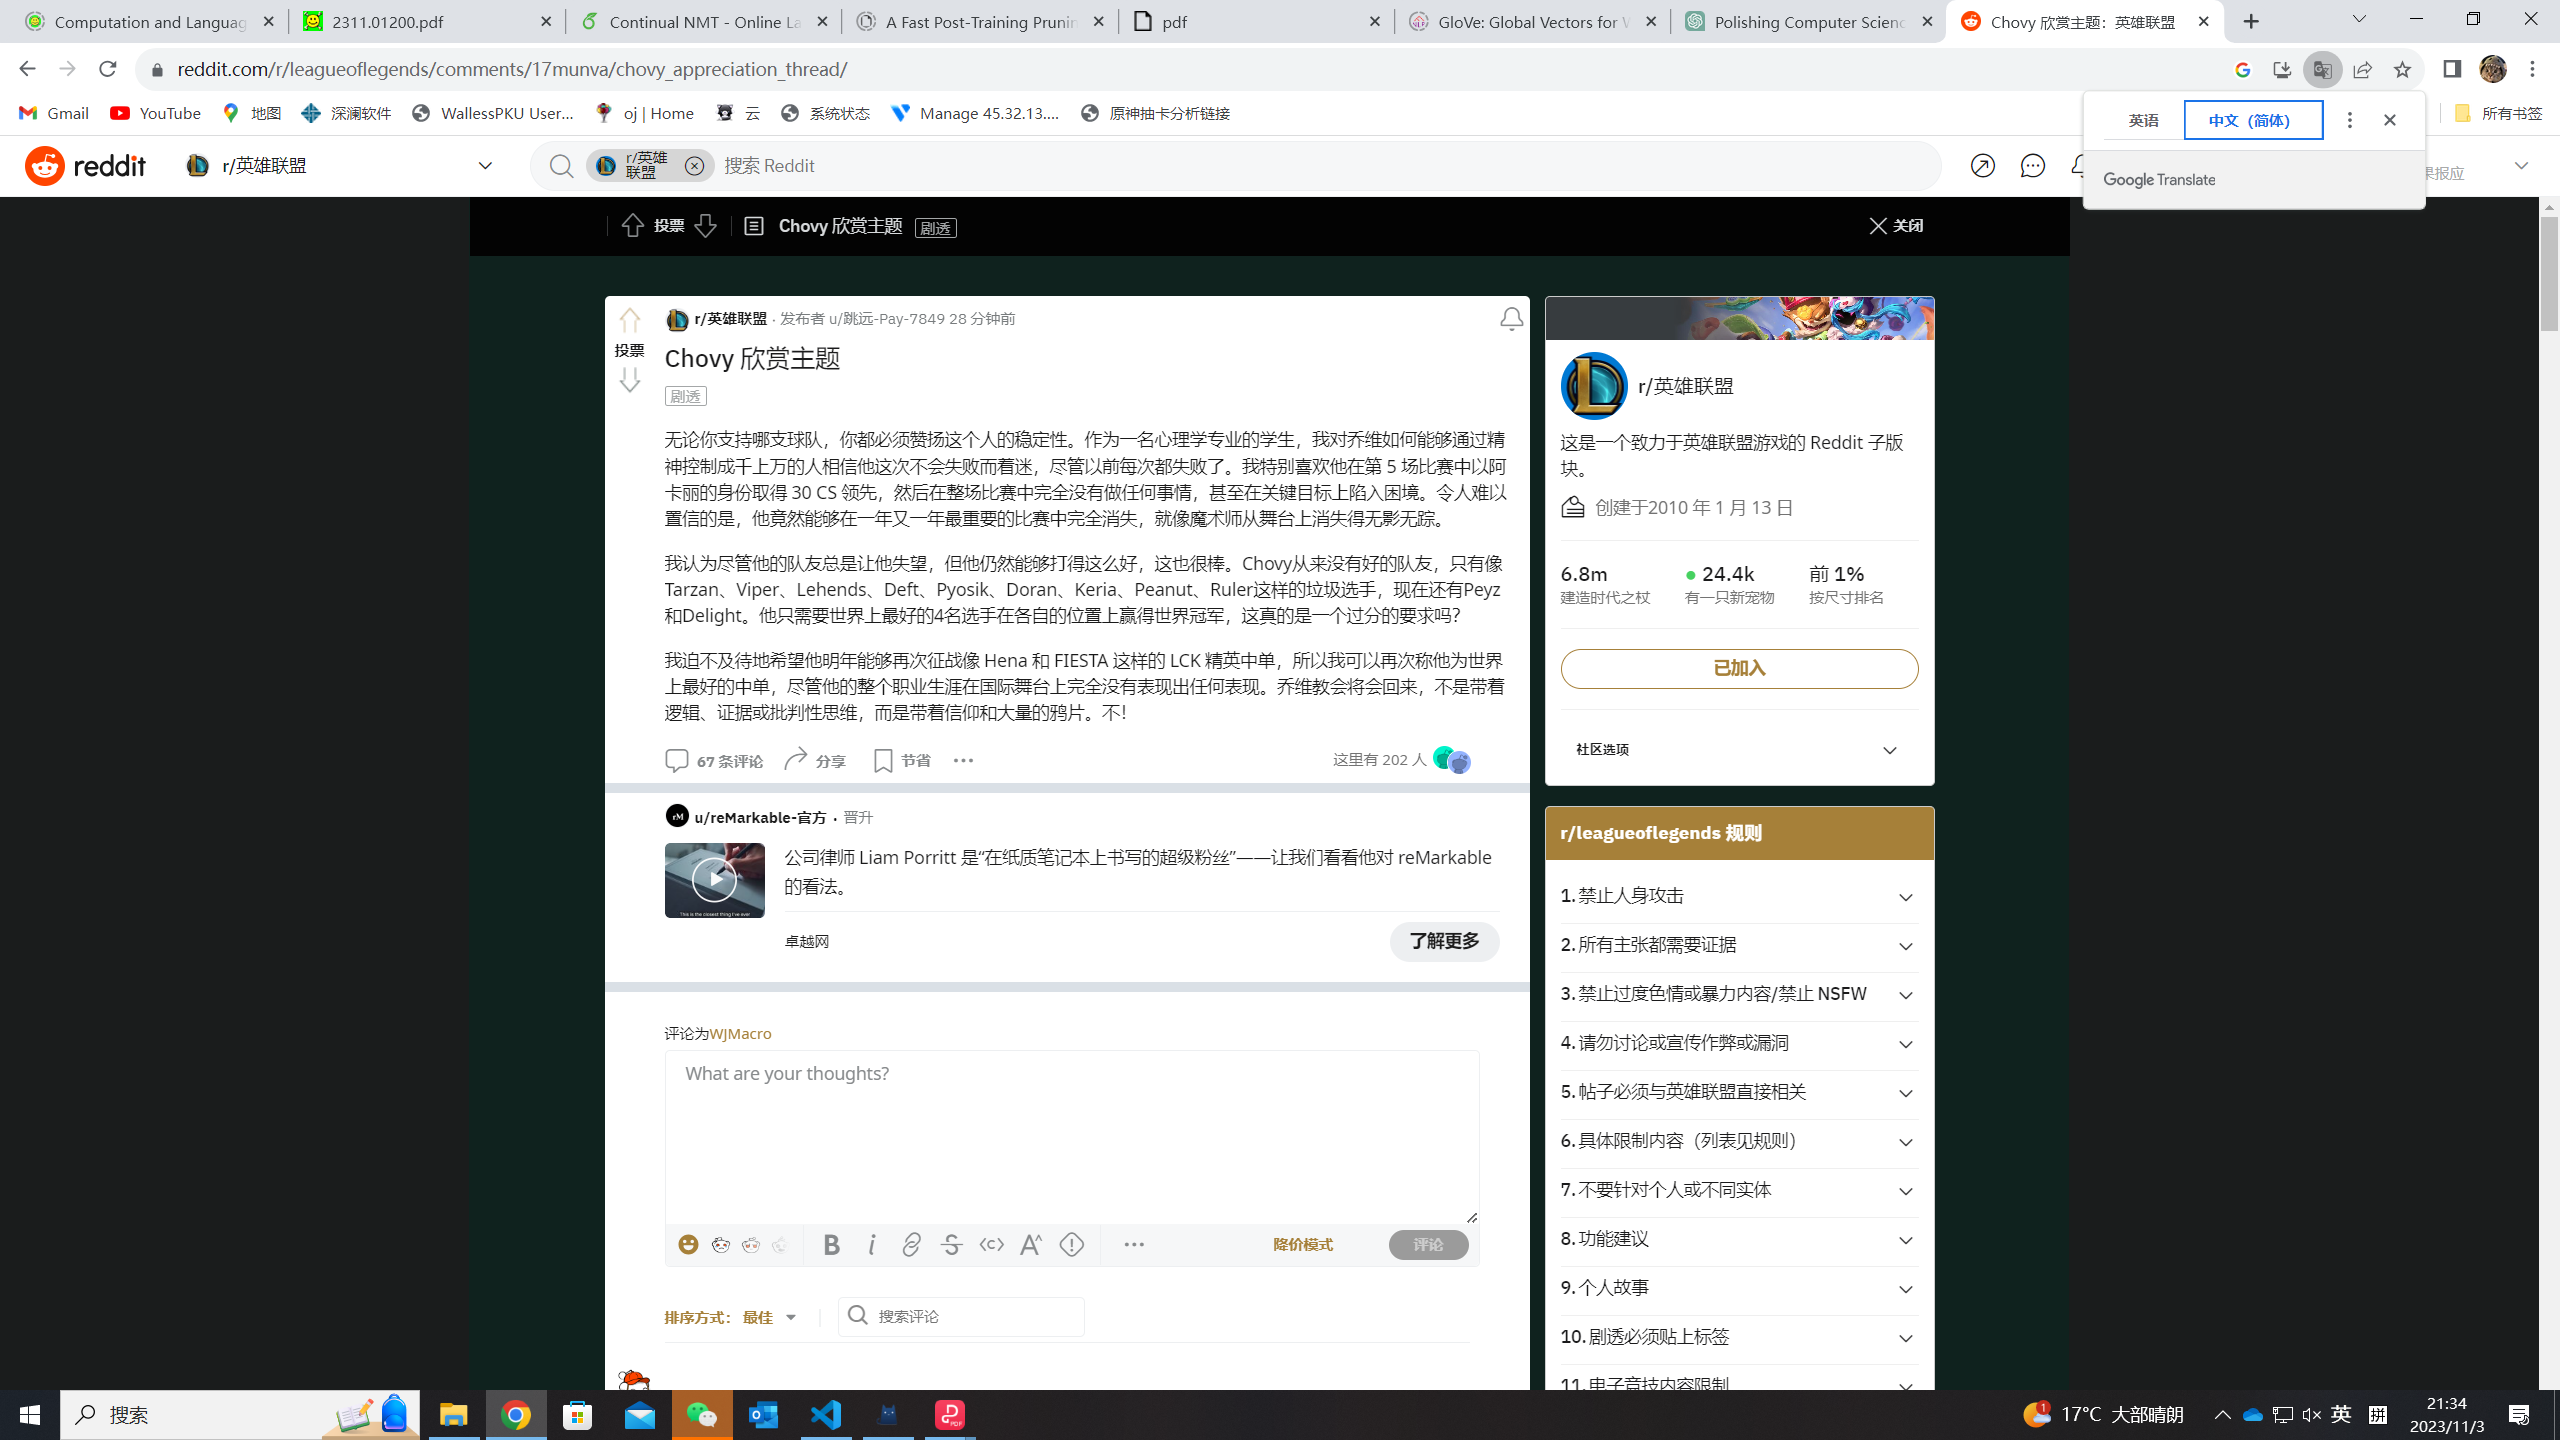2560x1440 pixels.
Task: Toggle the spoiler formatting option
Action: click(1071, 1245)
